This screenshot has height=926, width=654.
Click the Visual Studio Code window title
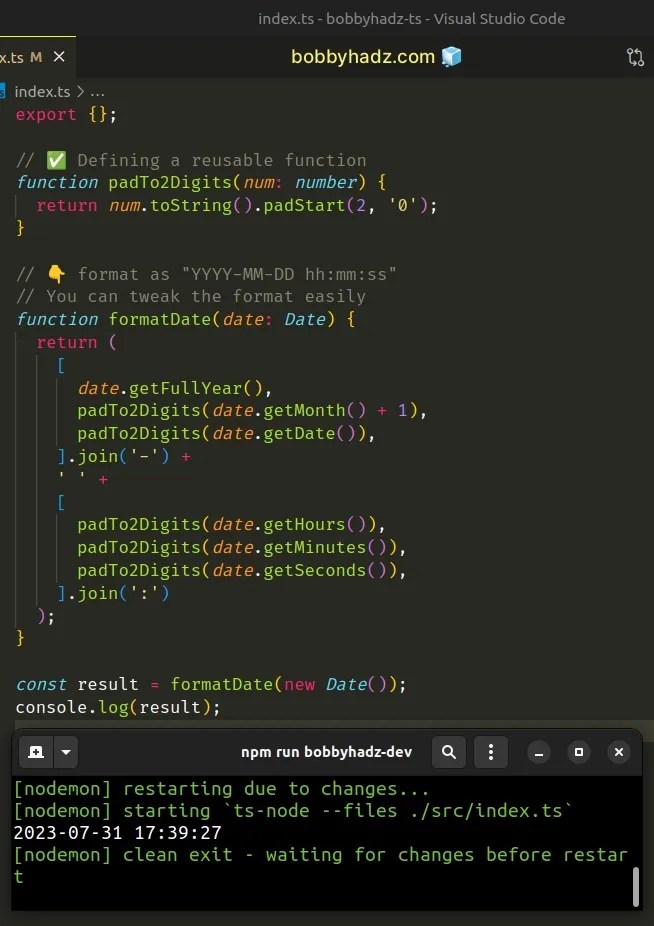click(x=411, y=19)
